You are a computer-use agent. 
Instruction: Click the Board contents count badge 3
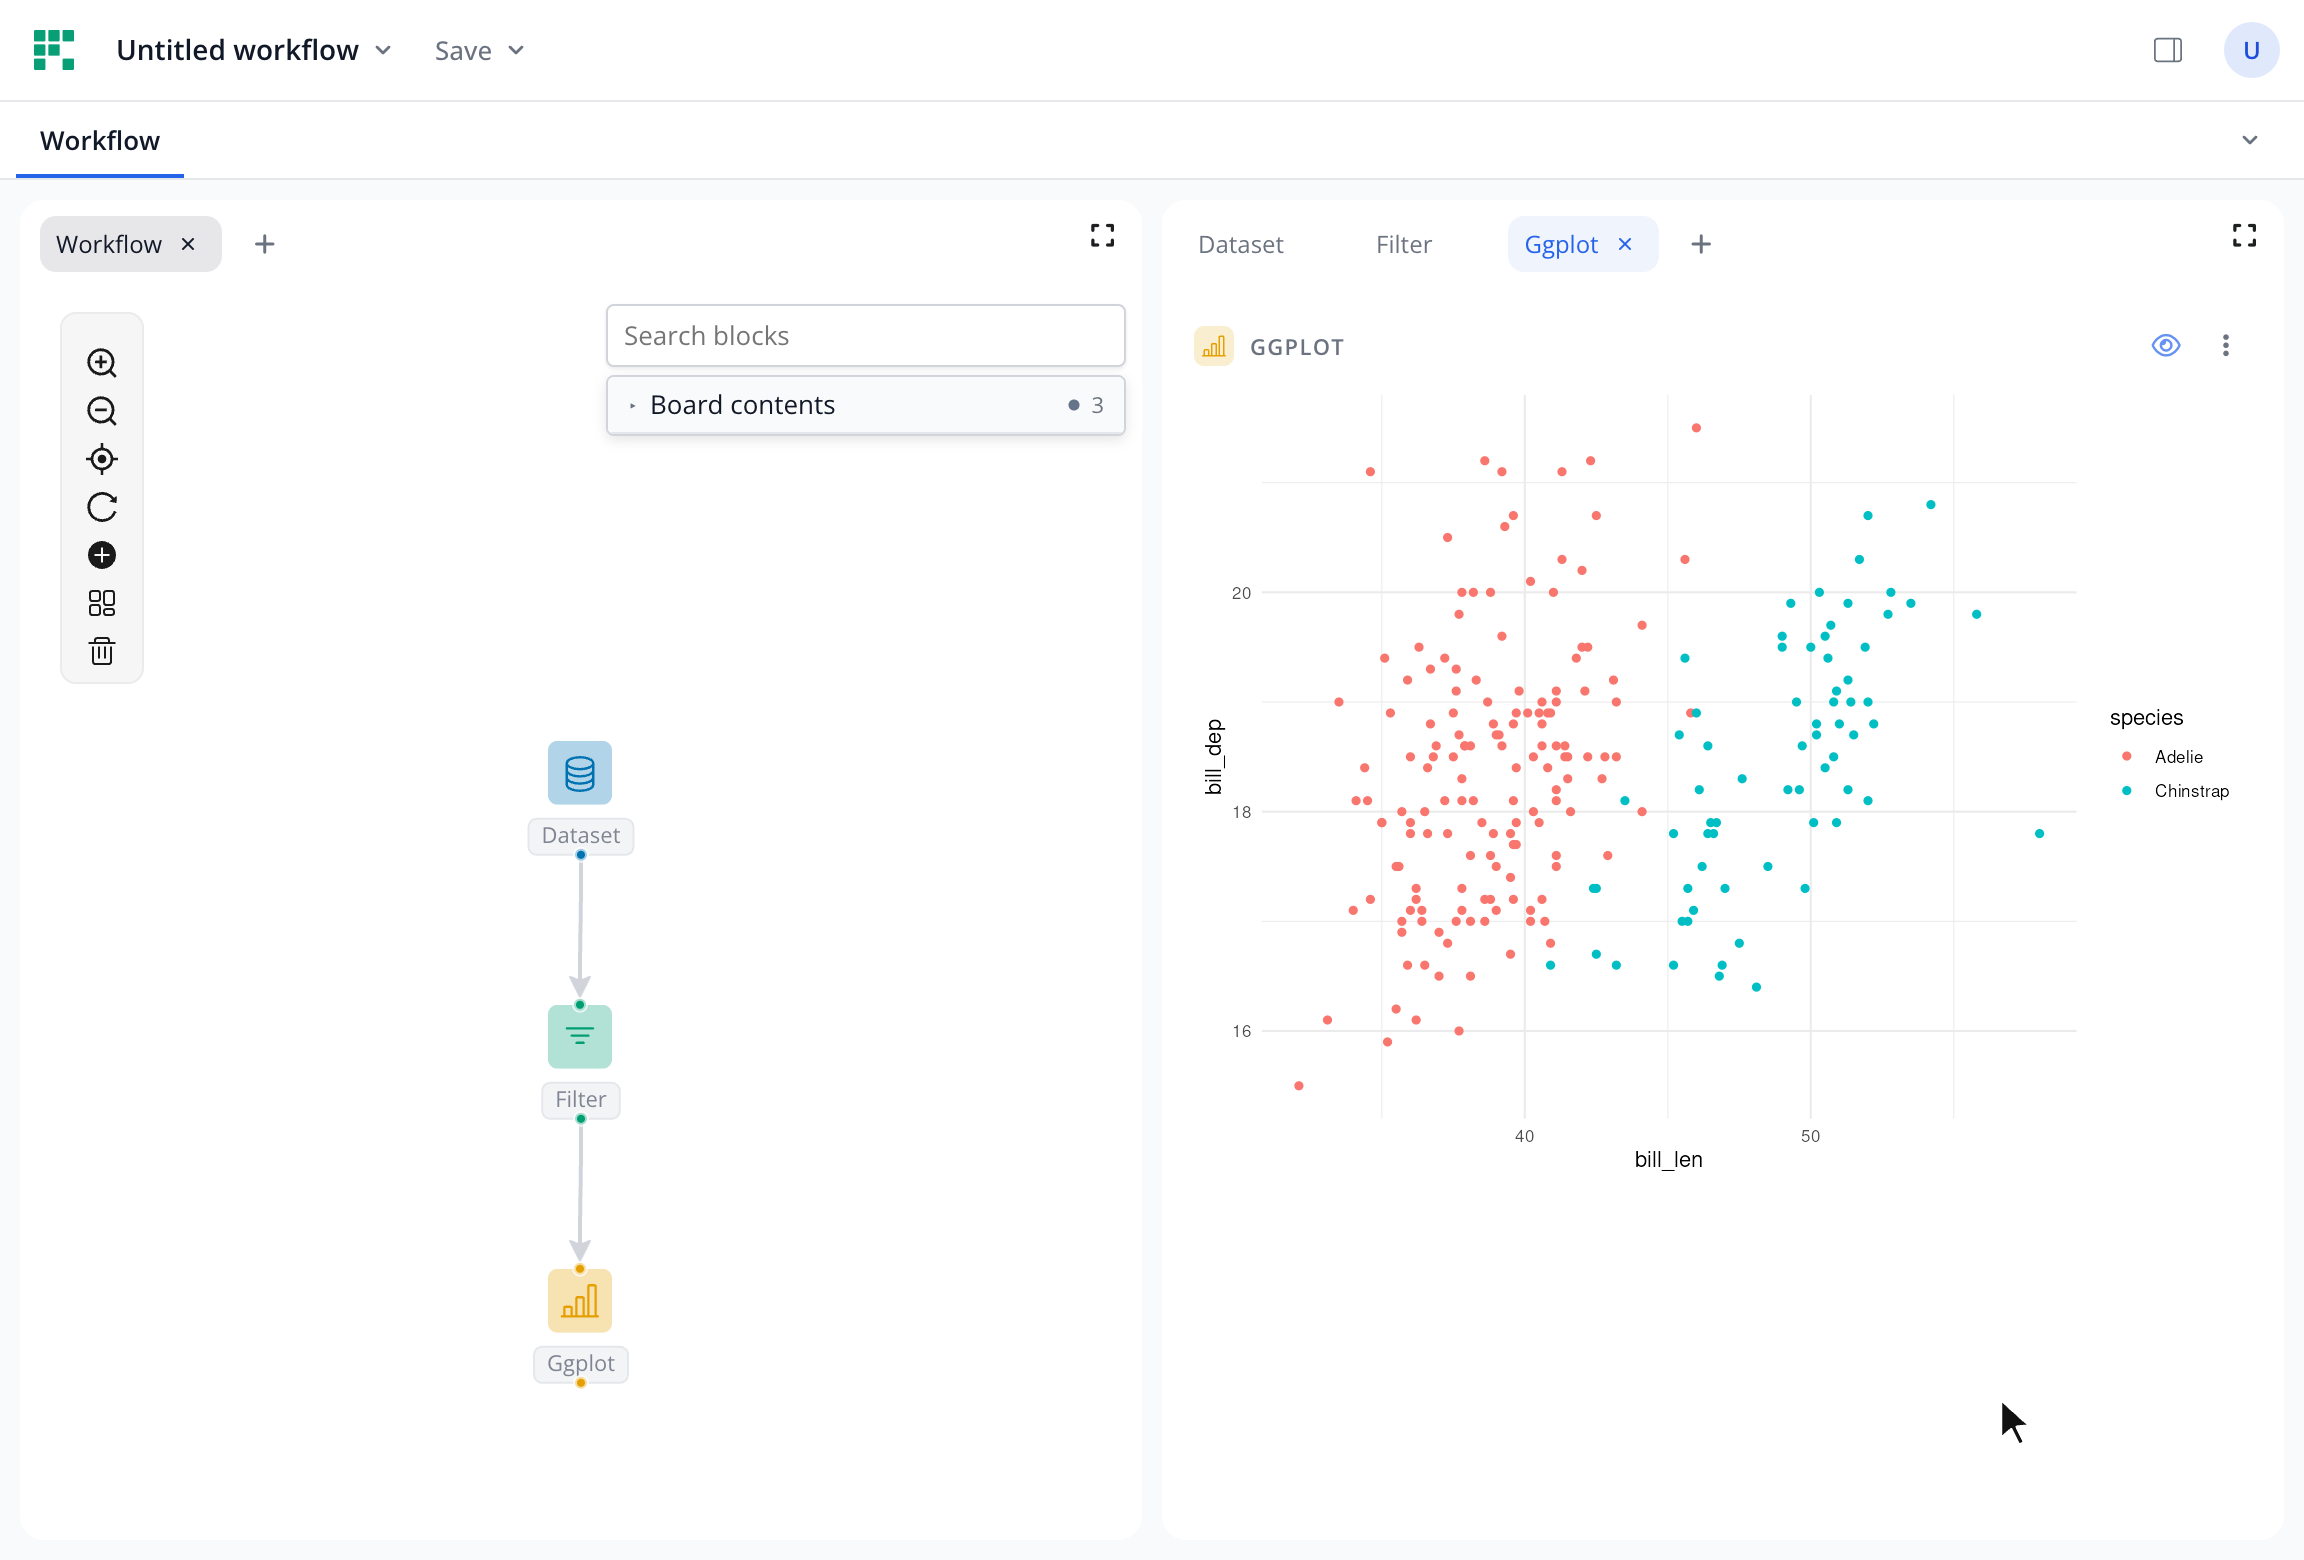click(1097, 405)
